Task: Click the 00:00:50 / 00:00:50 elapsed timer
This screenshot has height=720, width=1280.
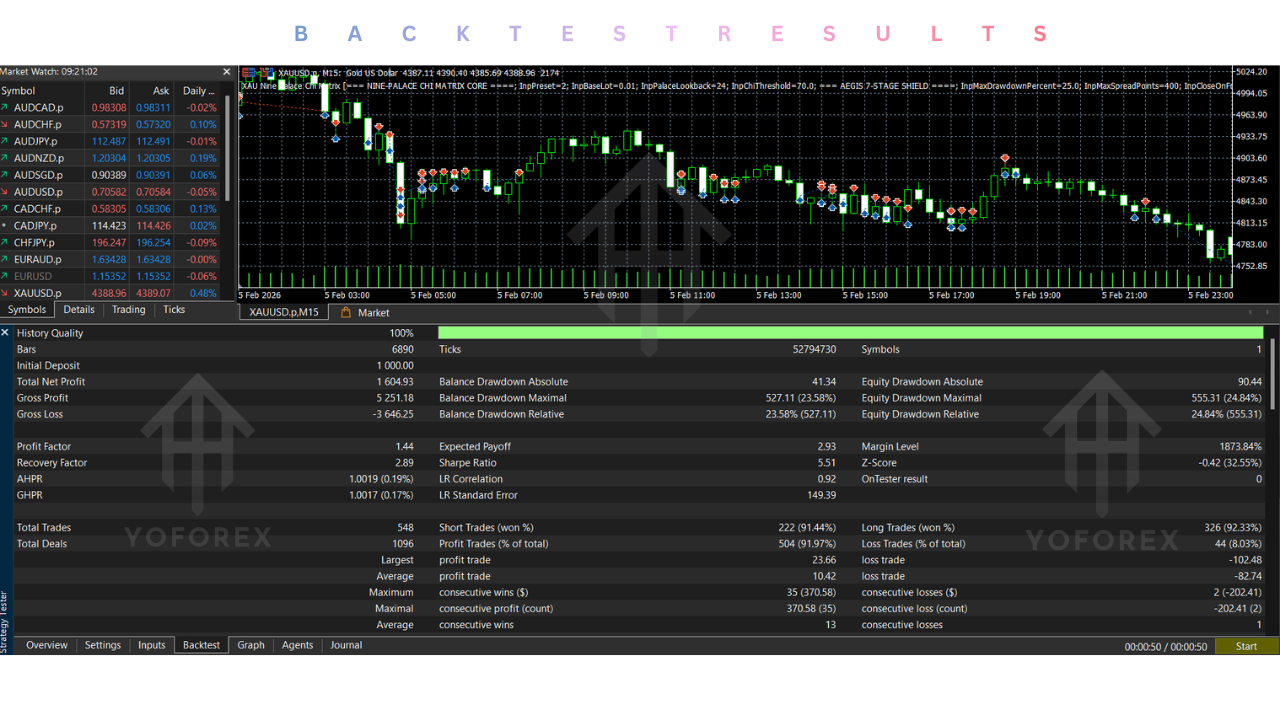Action: pyautogui.click(x=1165, y=647)
